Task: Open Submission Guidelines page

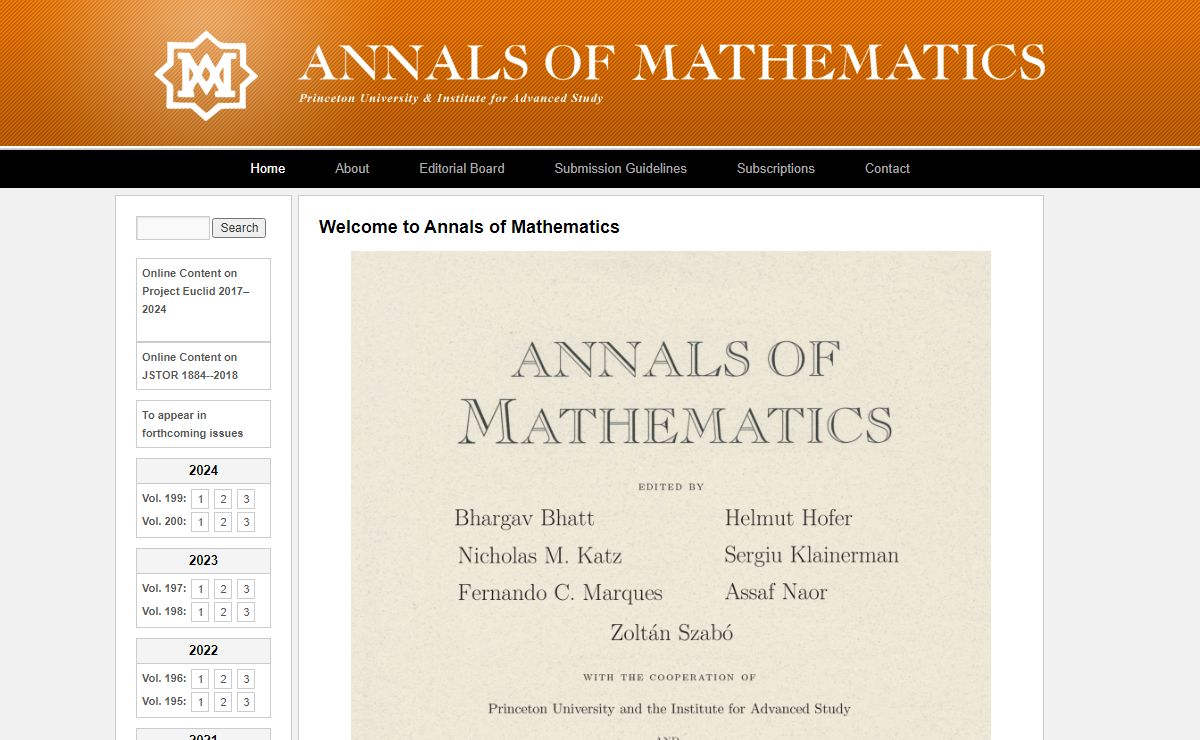Action: tap(621, 168)
